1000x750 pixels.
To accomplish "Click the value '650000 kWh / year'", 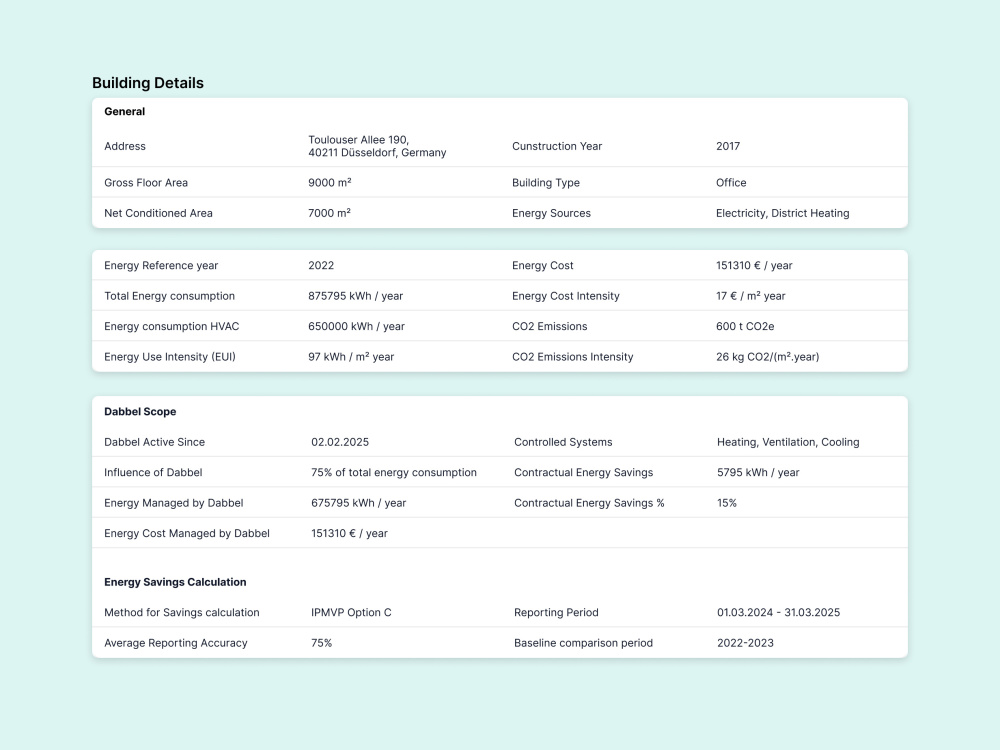I will pyautogui.click(x=357, y=327).
